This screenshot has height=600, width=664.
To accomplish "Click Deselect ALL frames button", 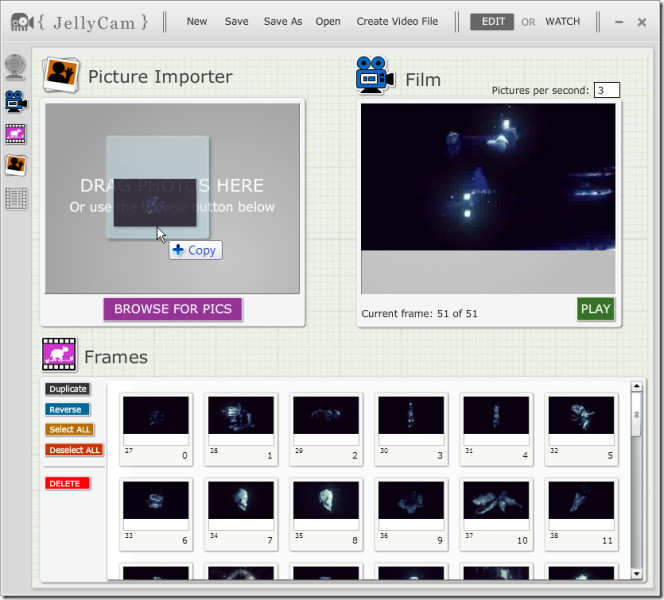I will coord(75,450).
